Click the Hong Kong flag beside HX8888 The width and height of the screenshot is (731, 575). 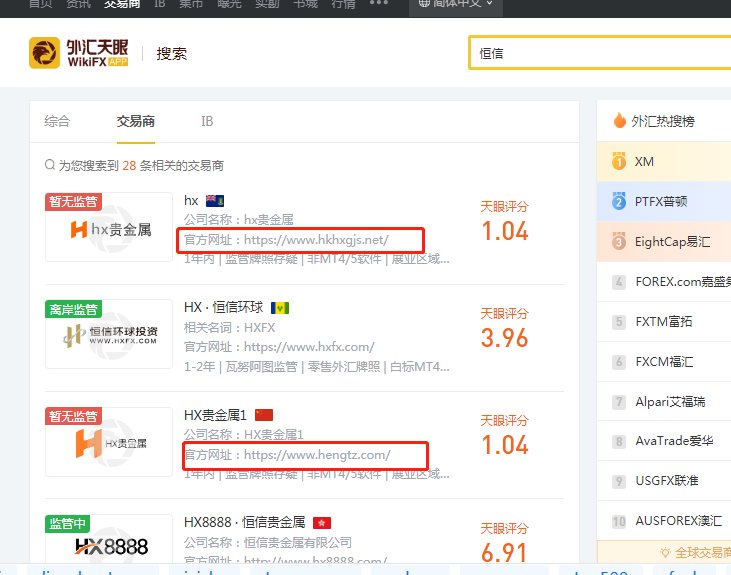[322, 523]
